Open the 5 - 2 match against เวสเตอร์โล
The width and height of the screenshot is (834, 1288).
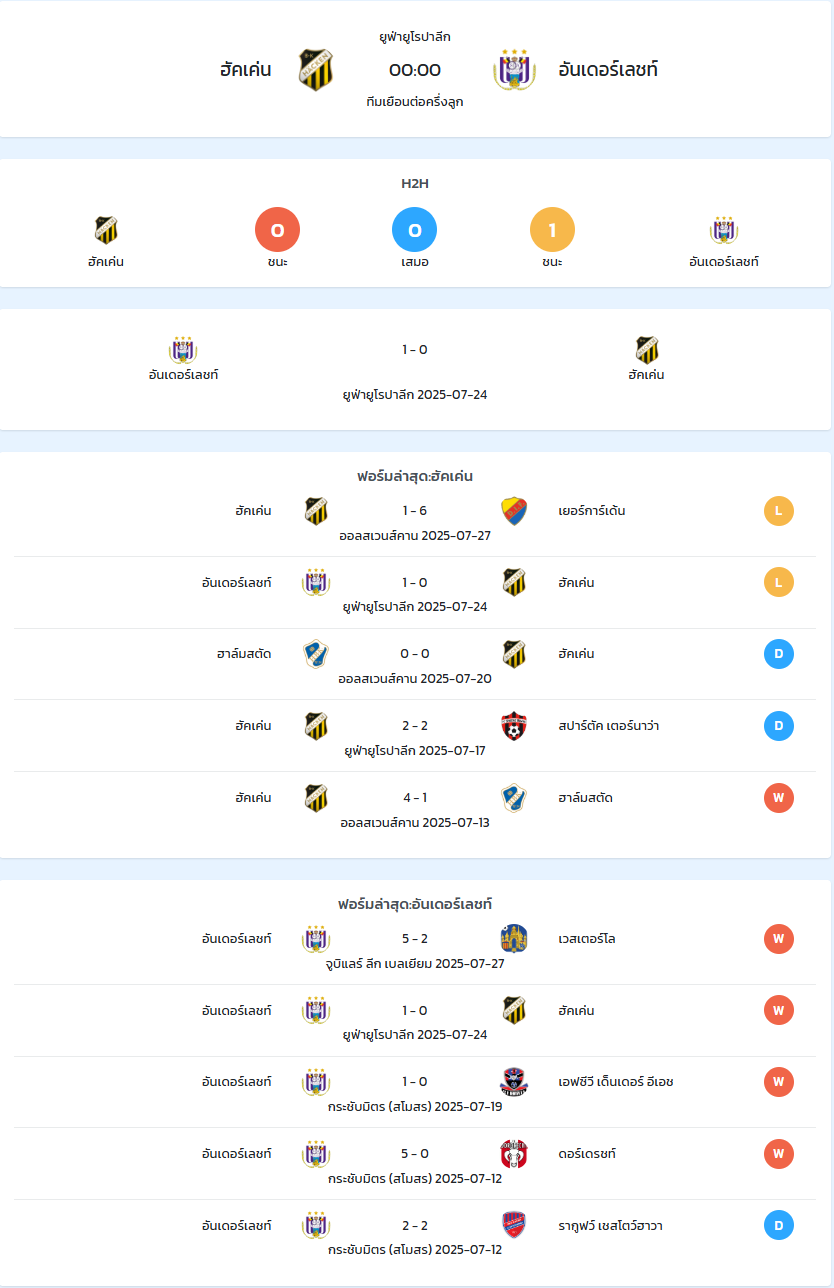coord(415,949)
